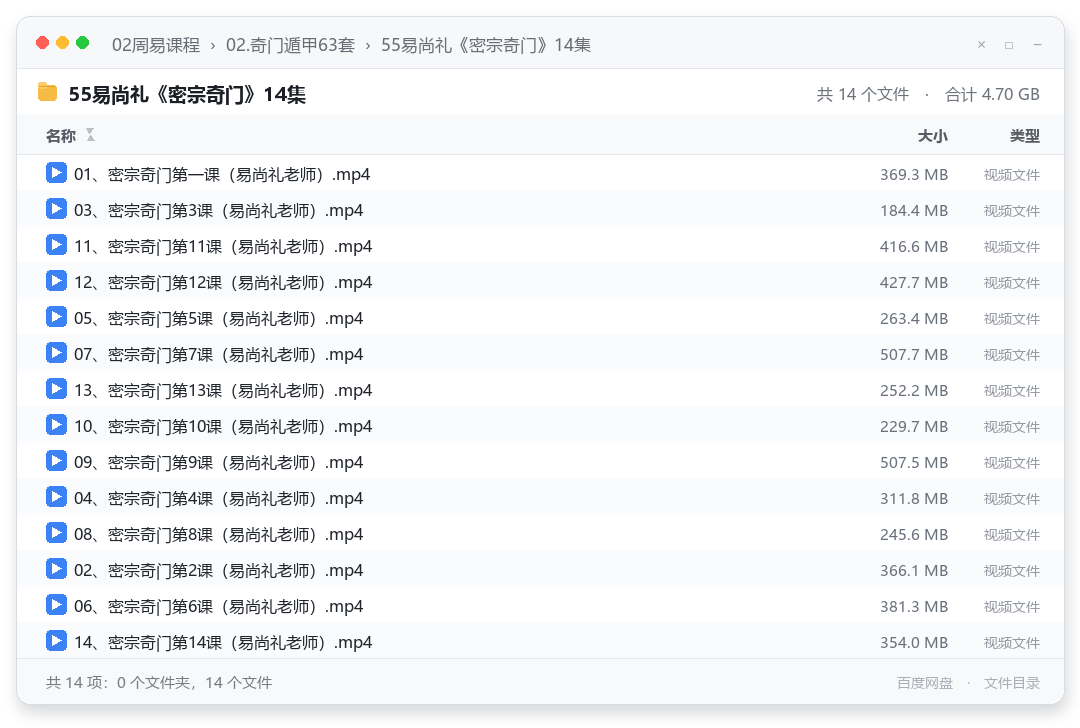1080x728 pixels.
Task: Click the red traffic-light button
Action: (42, 43)
